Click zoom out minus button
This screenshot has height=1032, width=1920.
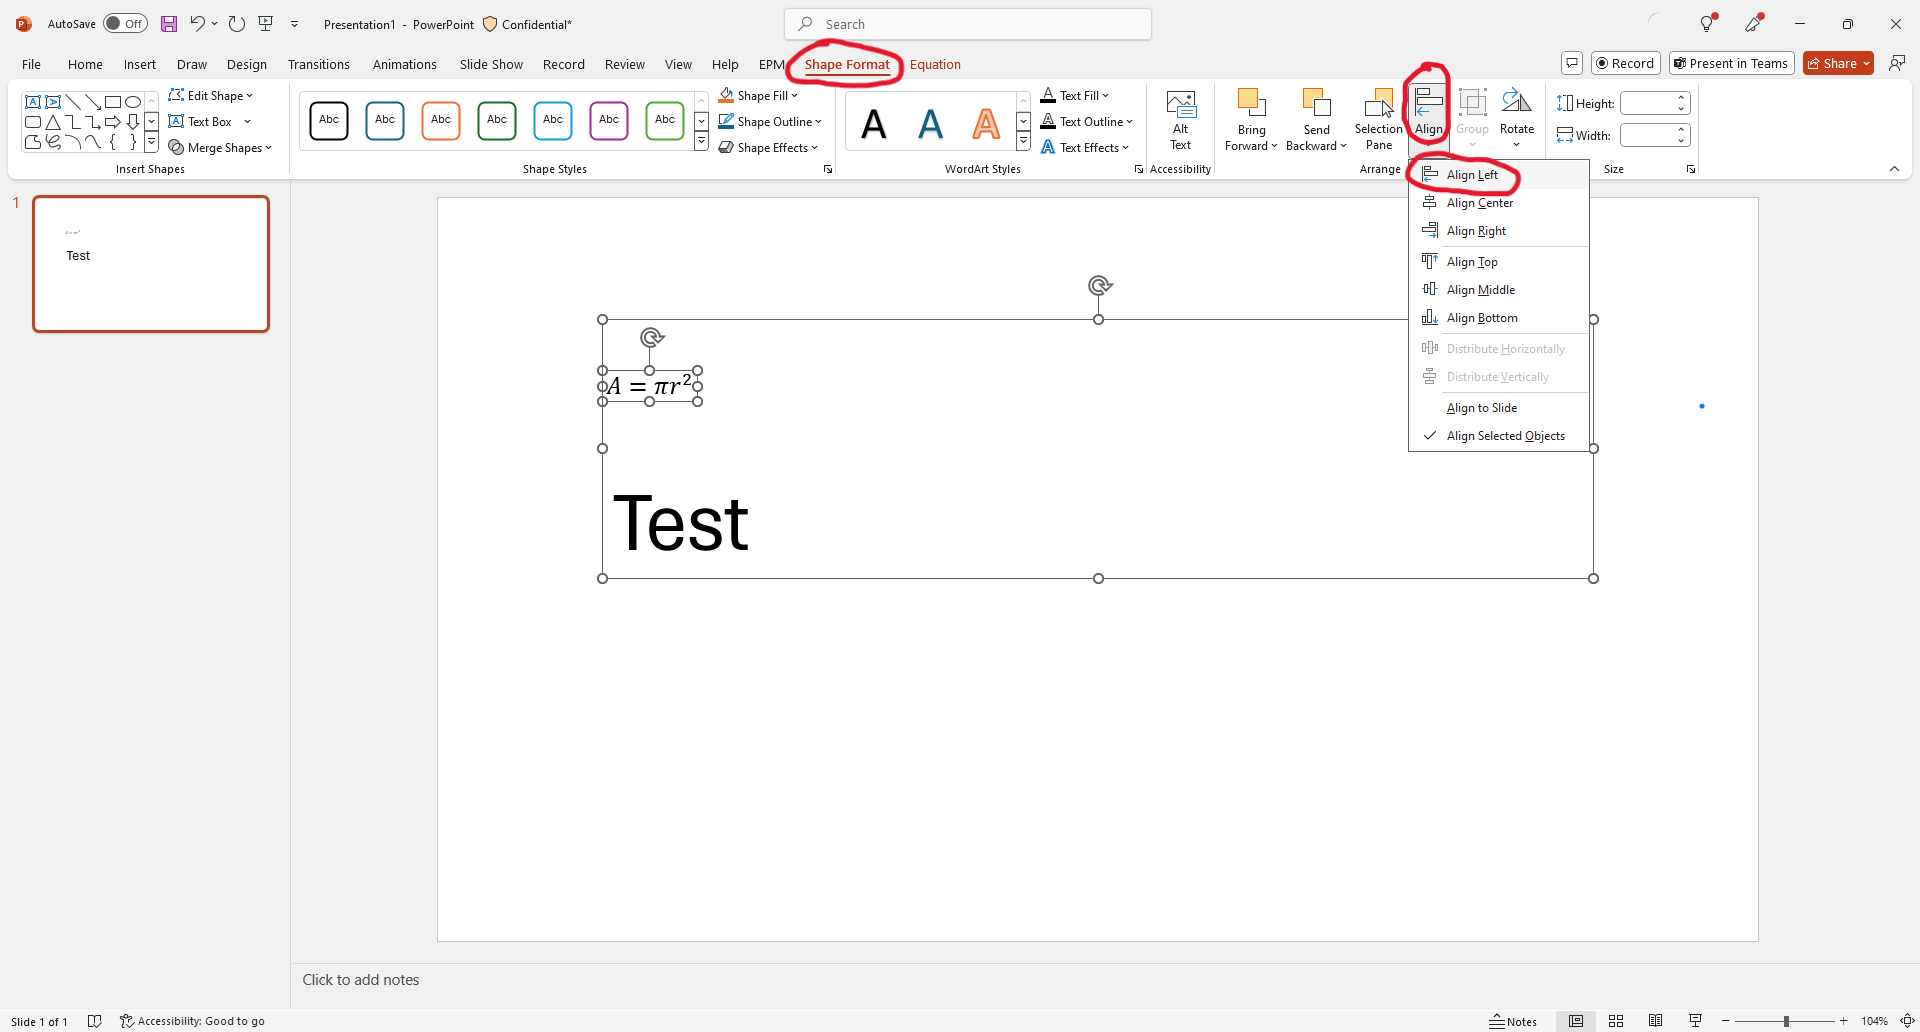tap(1726, 1021)
